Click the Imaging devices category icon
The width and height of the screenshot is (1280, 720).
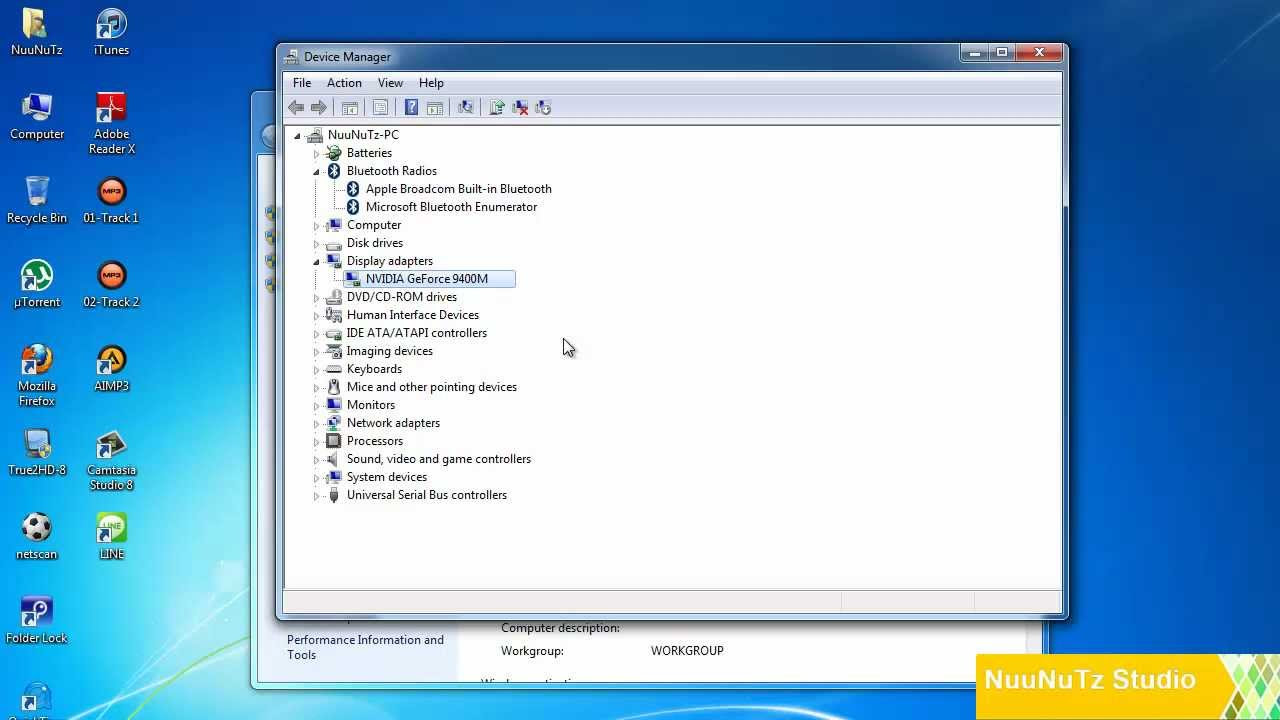click(x=334, y=351)
